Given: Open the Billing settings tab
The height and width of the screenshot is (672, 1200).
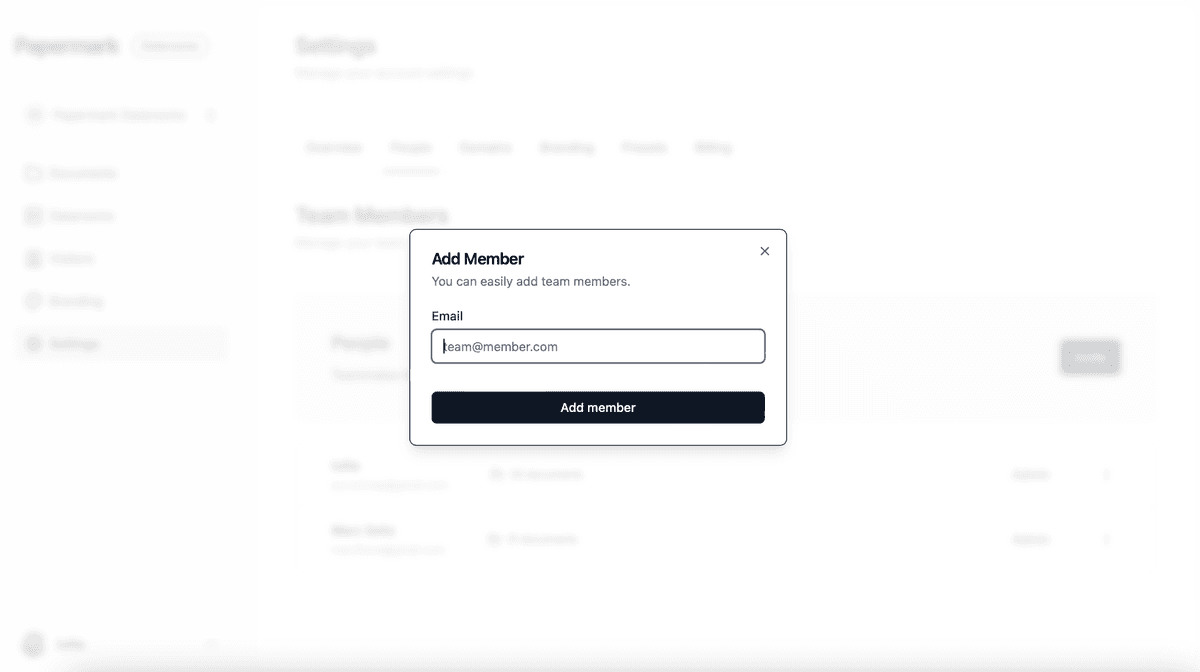Looking at the screenshot, I should tap(713, 148).
